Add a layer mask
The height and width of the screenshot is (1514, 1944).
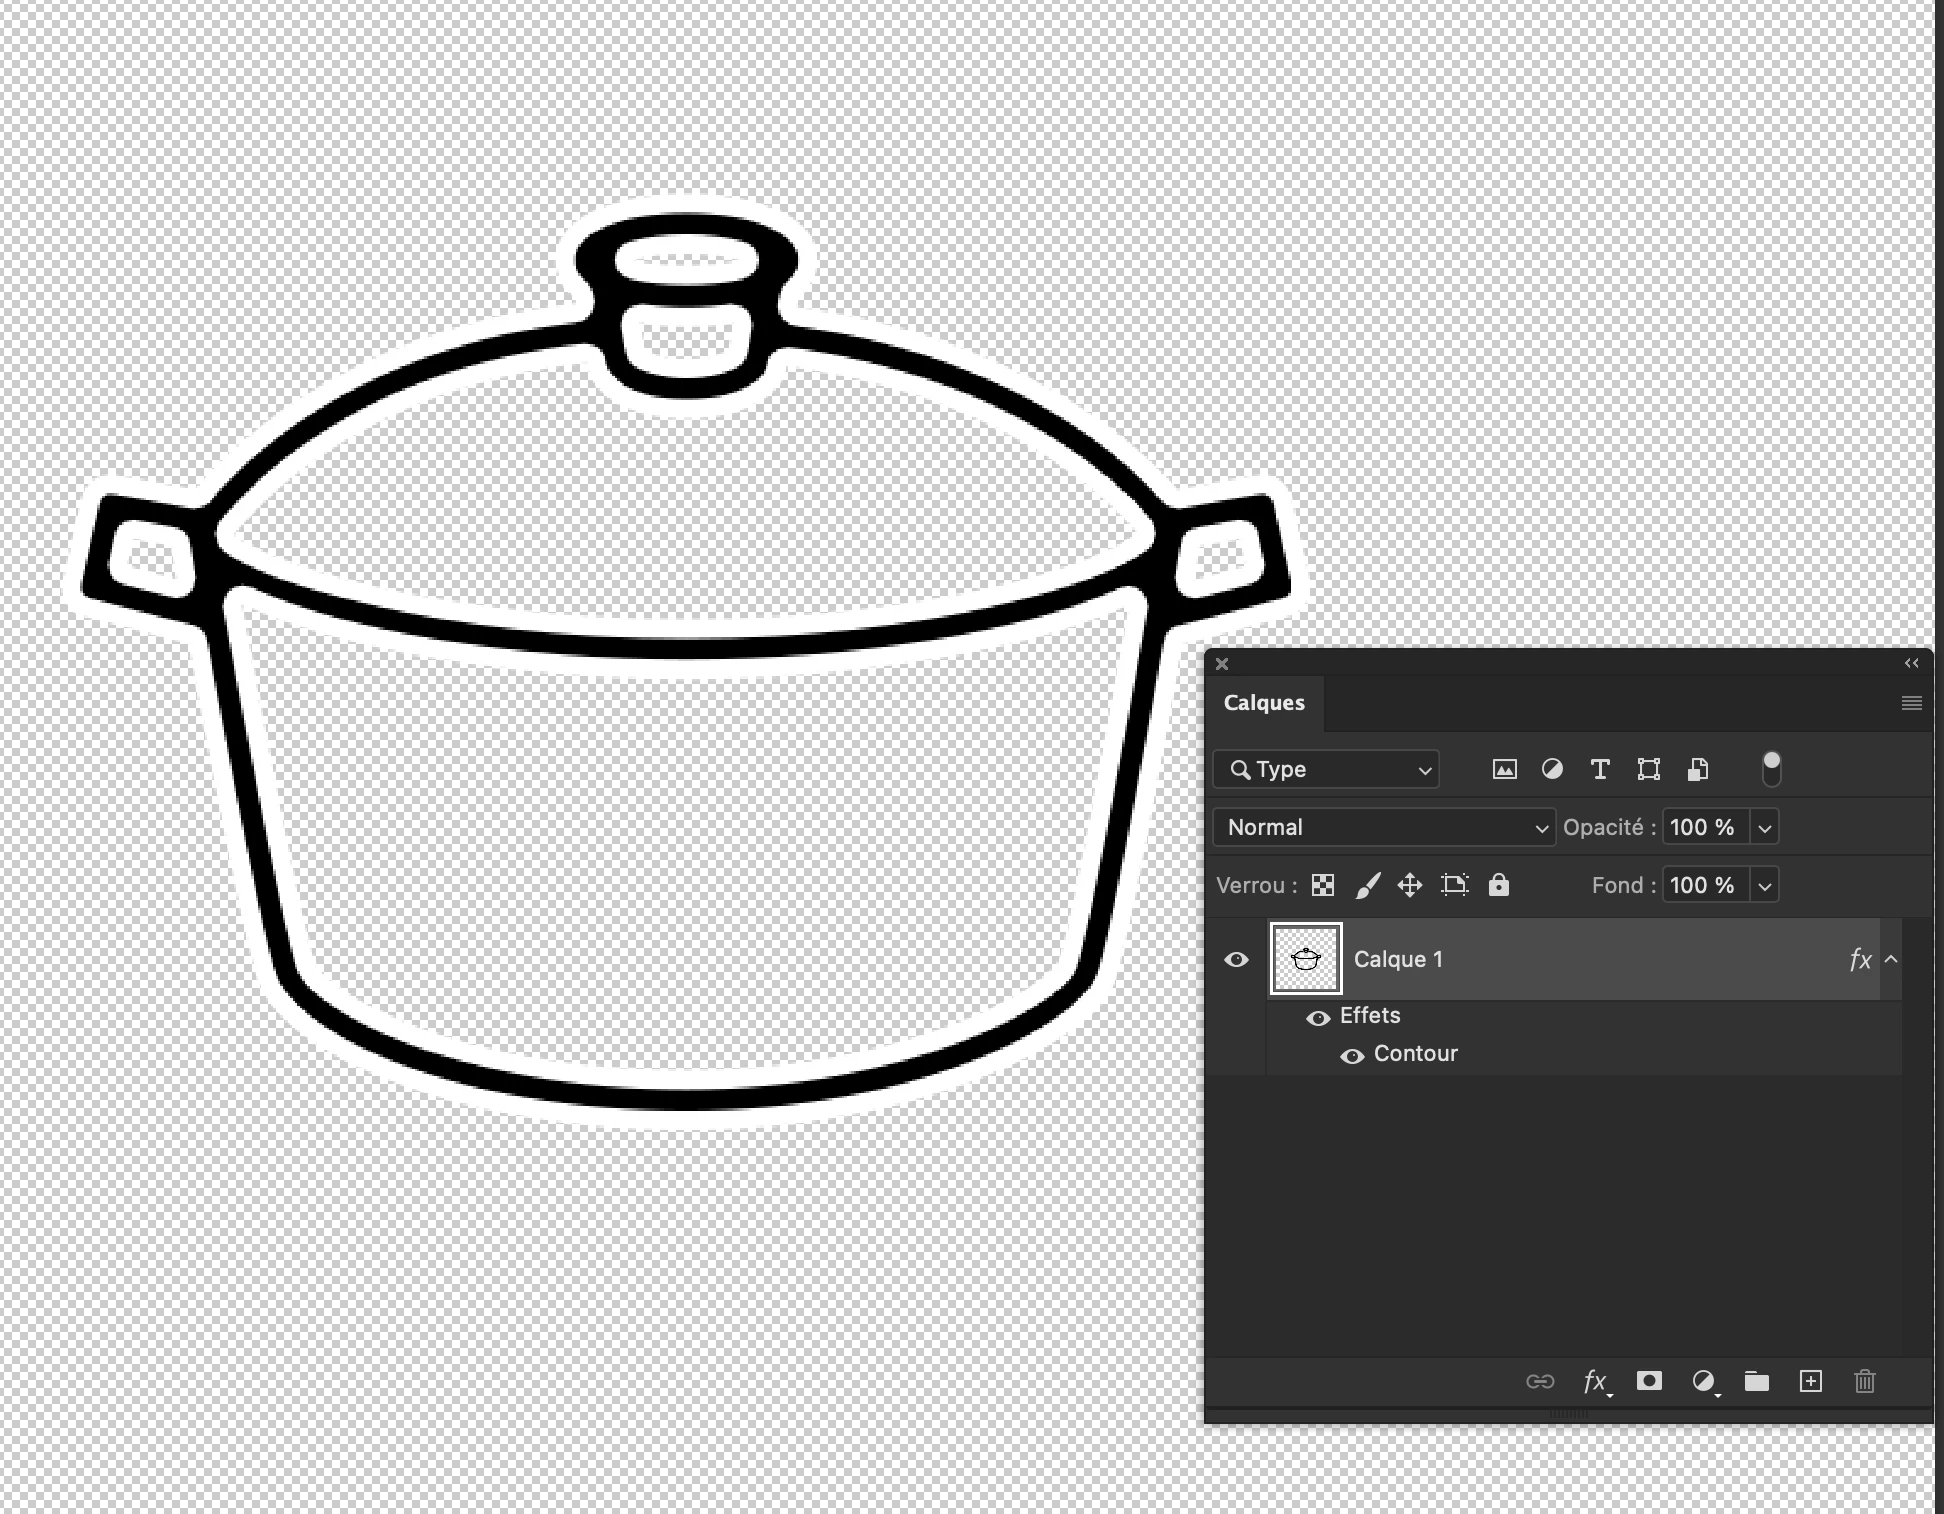(1649, 1381)
